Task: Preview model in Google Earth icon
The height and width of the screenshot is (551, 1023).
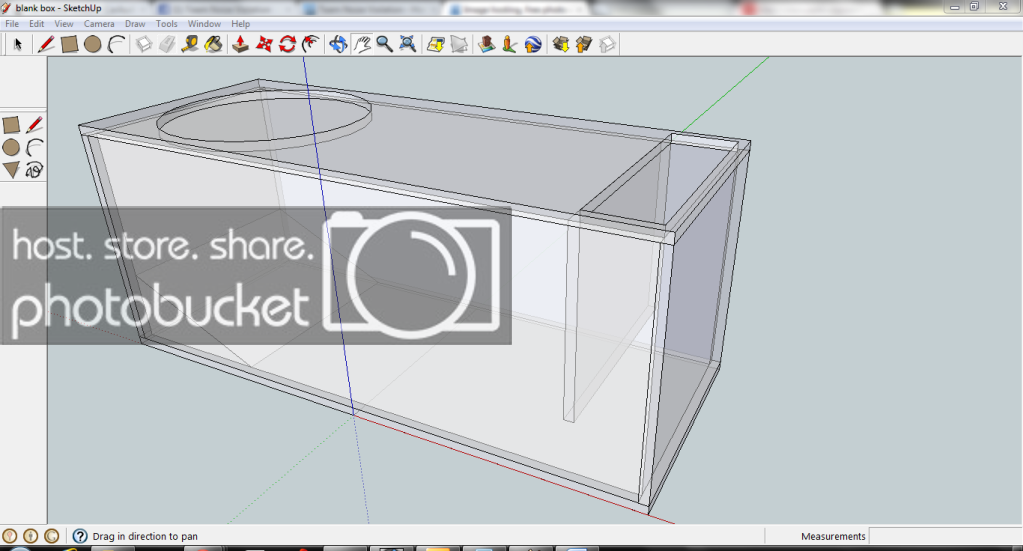Action: [533, 44]
